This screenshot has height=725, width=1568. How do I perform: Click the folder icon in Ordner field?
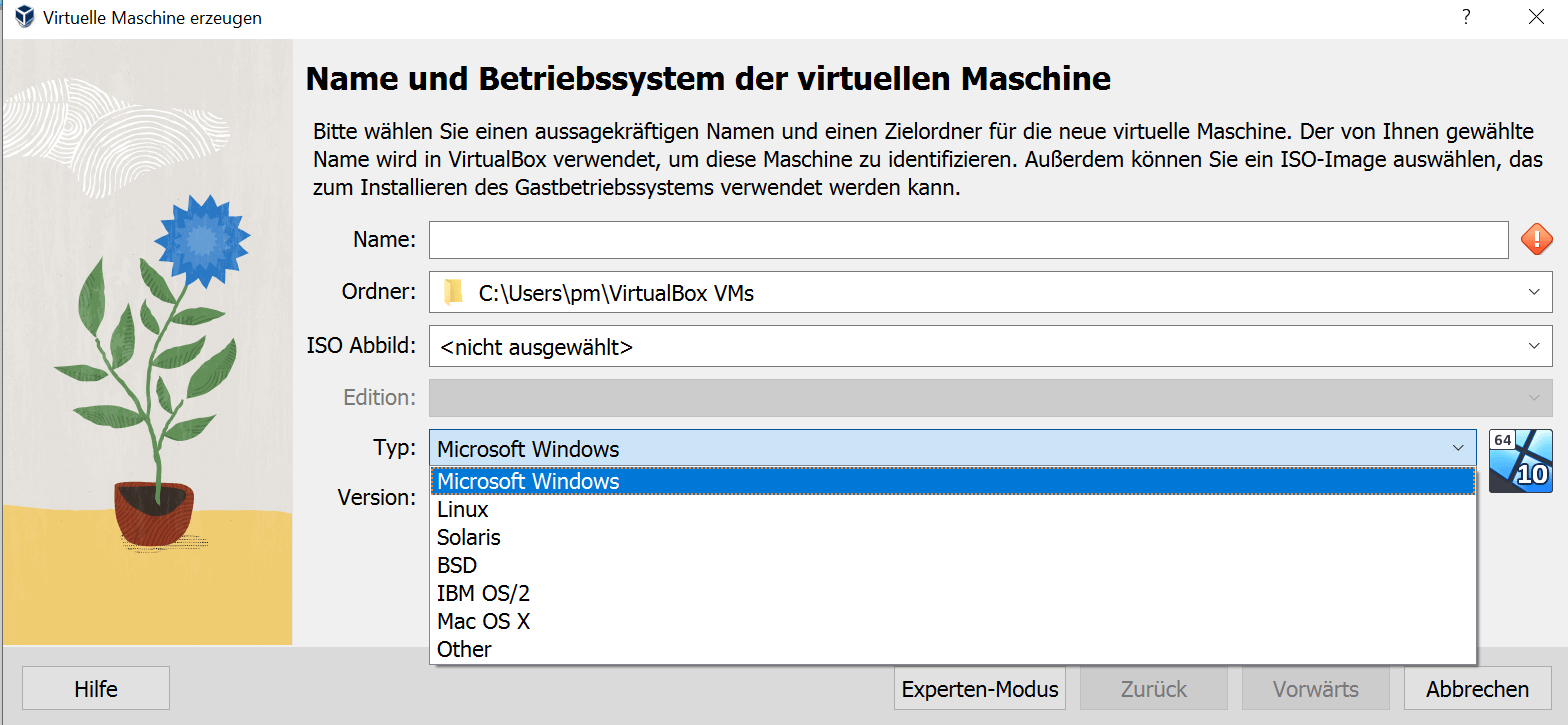pyautogui.click(x=454, y=292)
